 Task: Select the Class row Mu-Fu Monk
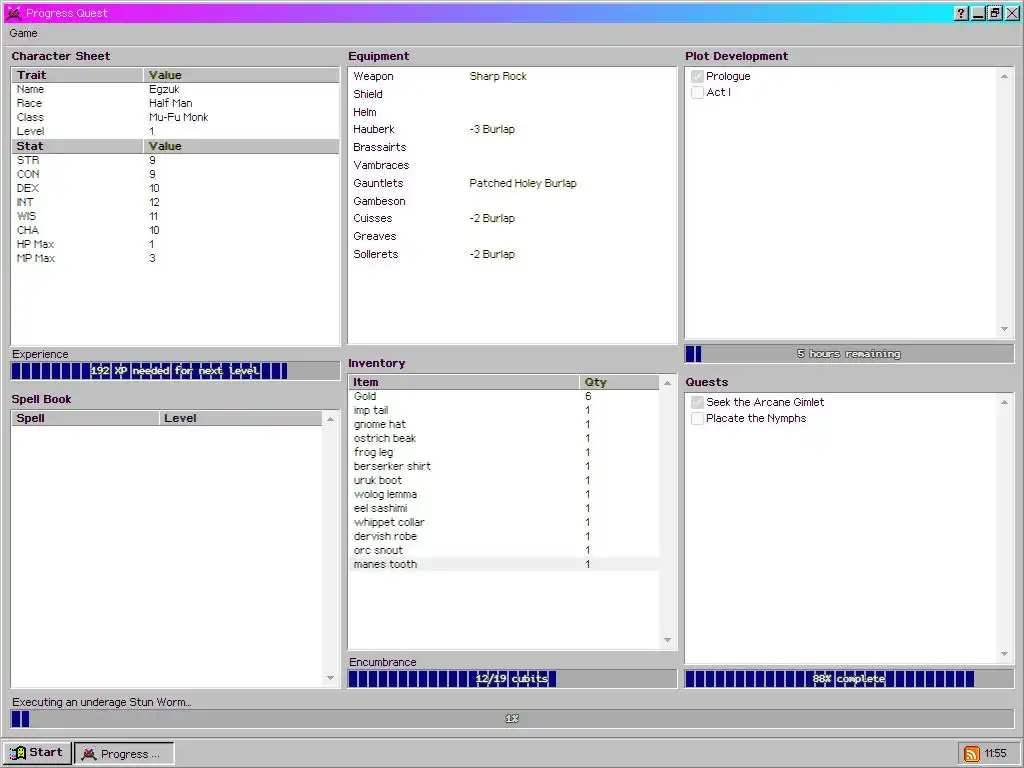click(175, 118)
